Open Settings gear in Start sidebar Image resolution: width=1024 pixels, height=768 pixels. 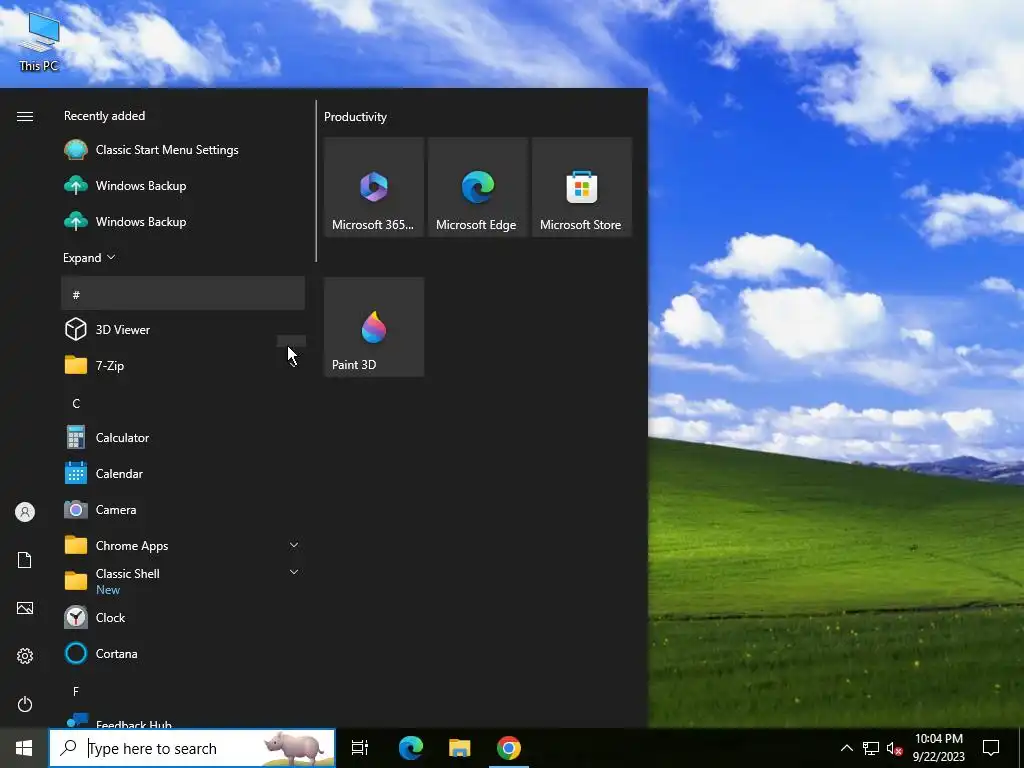(25, 656)
